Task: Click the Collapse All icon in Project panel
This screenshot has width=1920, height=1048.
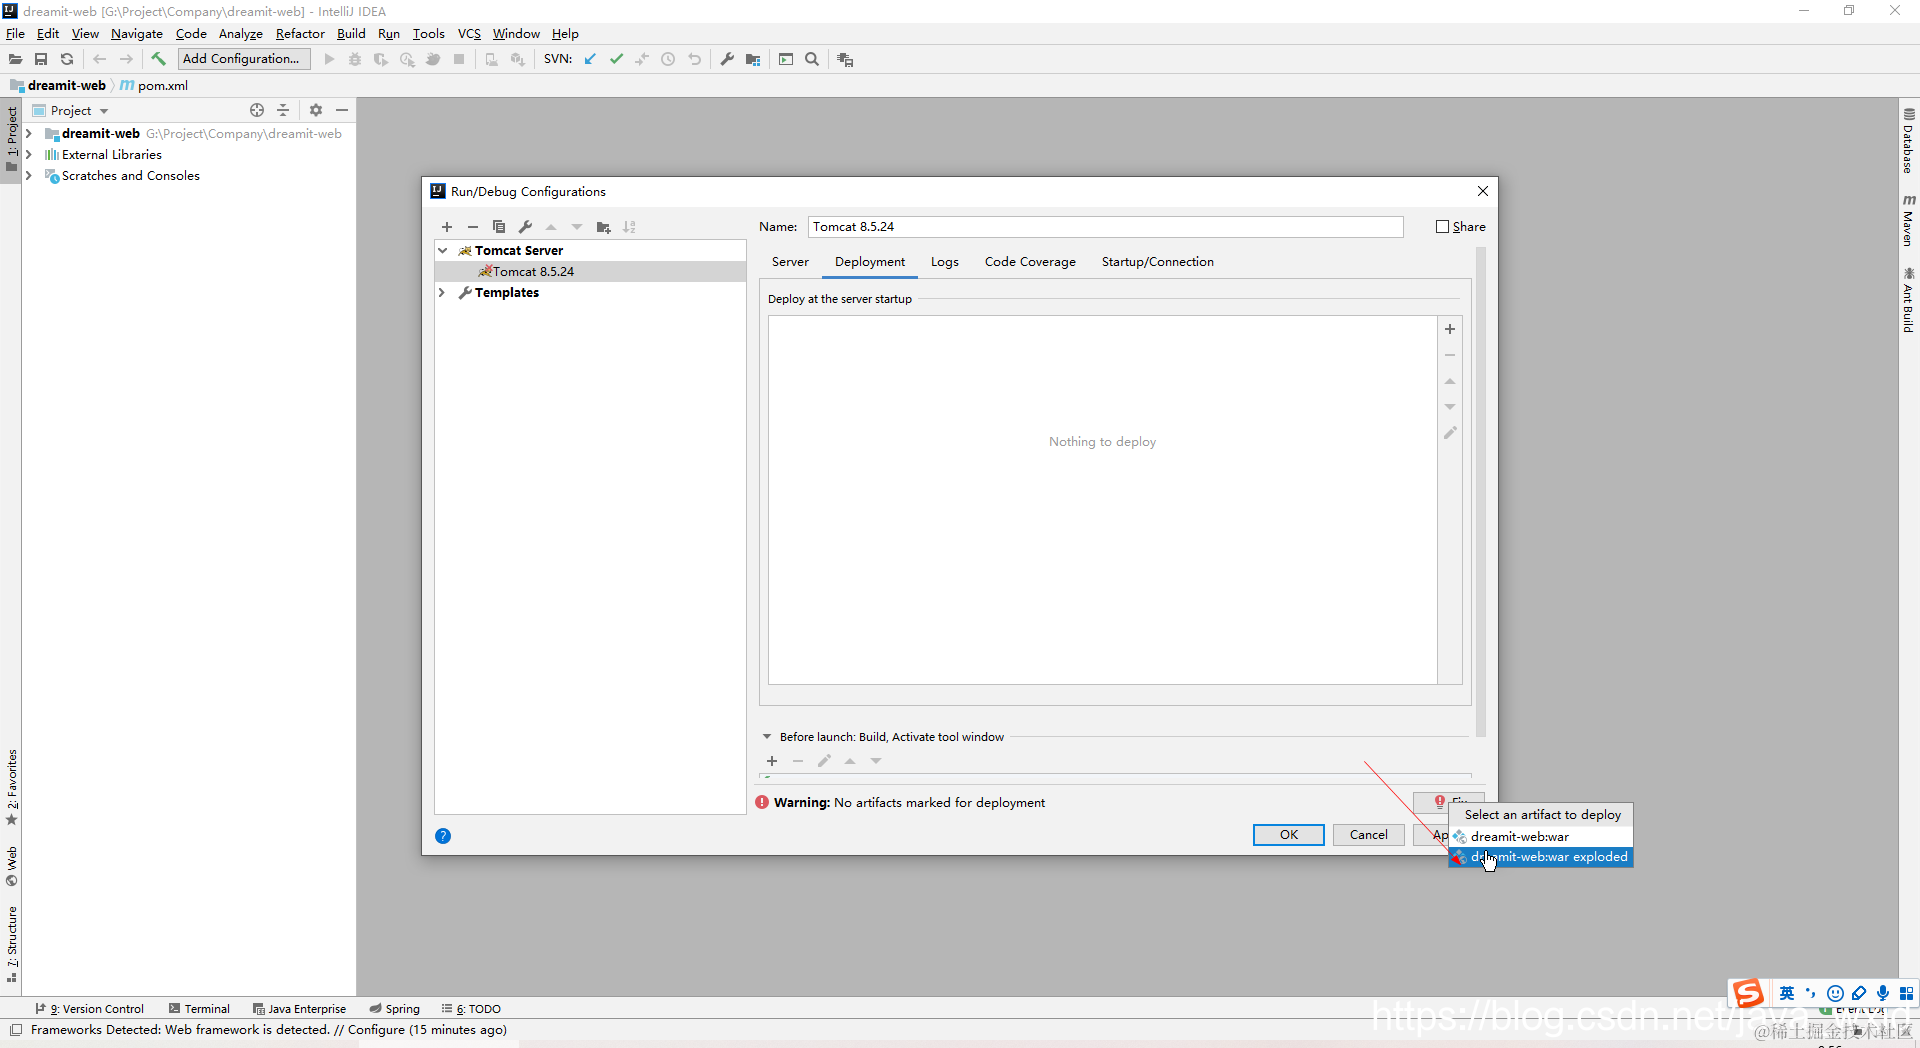Action: pyautogui.click(x=283, y=110)
